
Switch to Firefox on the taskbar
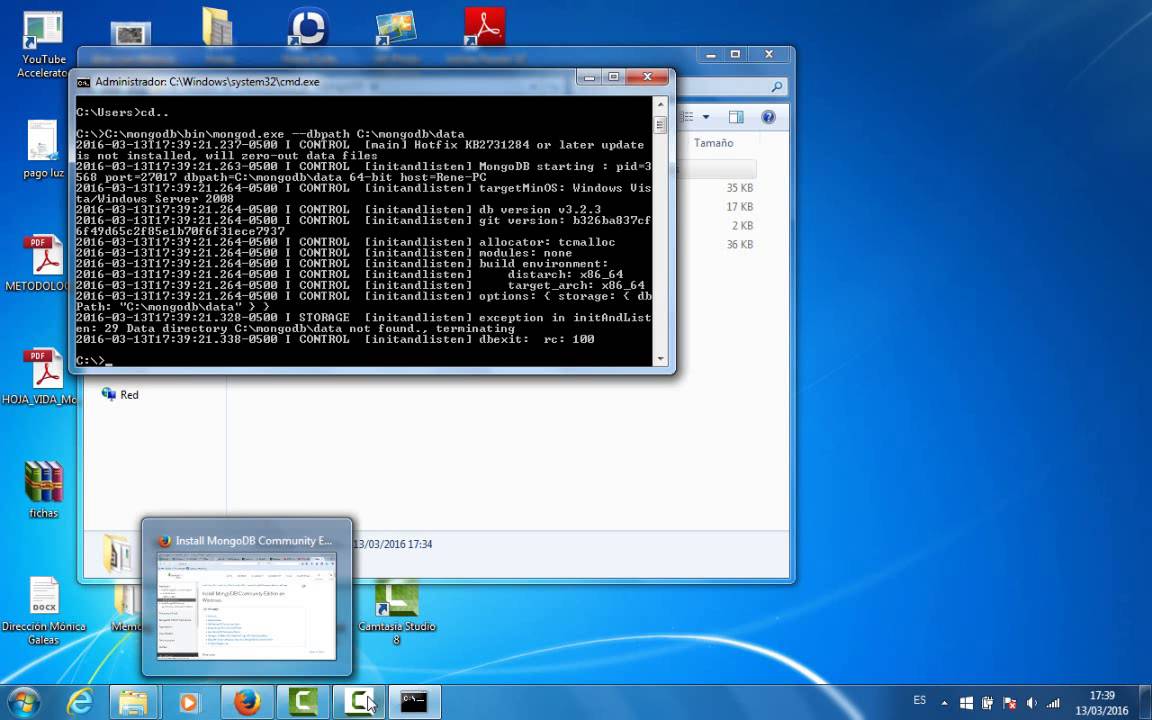(x=247, y=702)
